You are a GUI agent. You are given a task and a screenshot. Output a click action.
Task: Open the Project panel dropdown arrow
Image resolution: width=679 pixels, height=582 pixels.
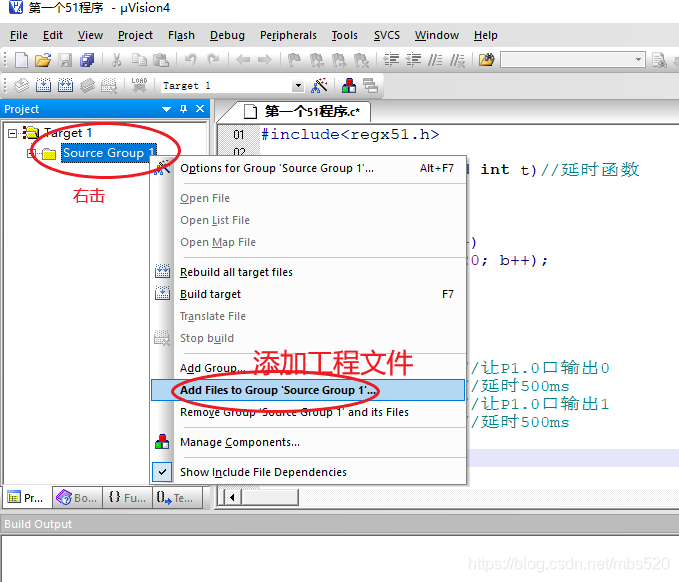(166, 109)
